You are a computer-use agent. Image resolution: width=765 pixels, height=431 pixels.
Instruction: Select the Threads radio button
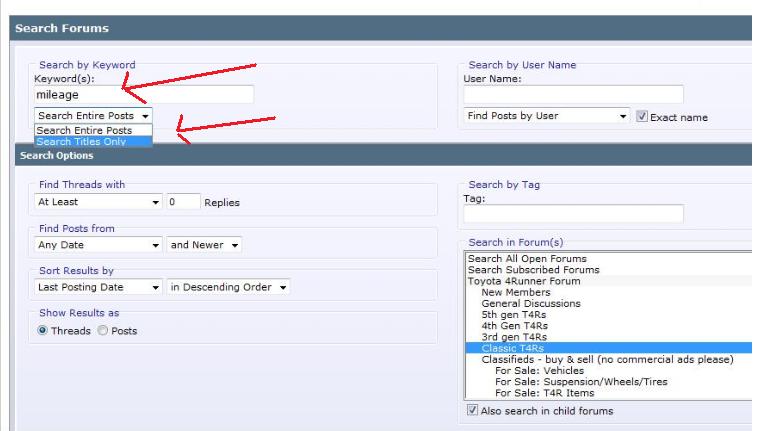(x=42, y=330)
